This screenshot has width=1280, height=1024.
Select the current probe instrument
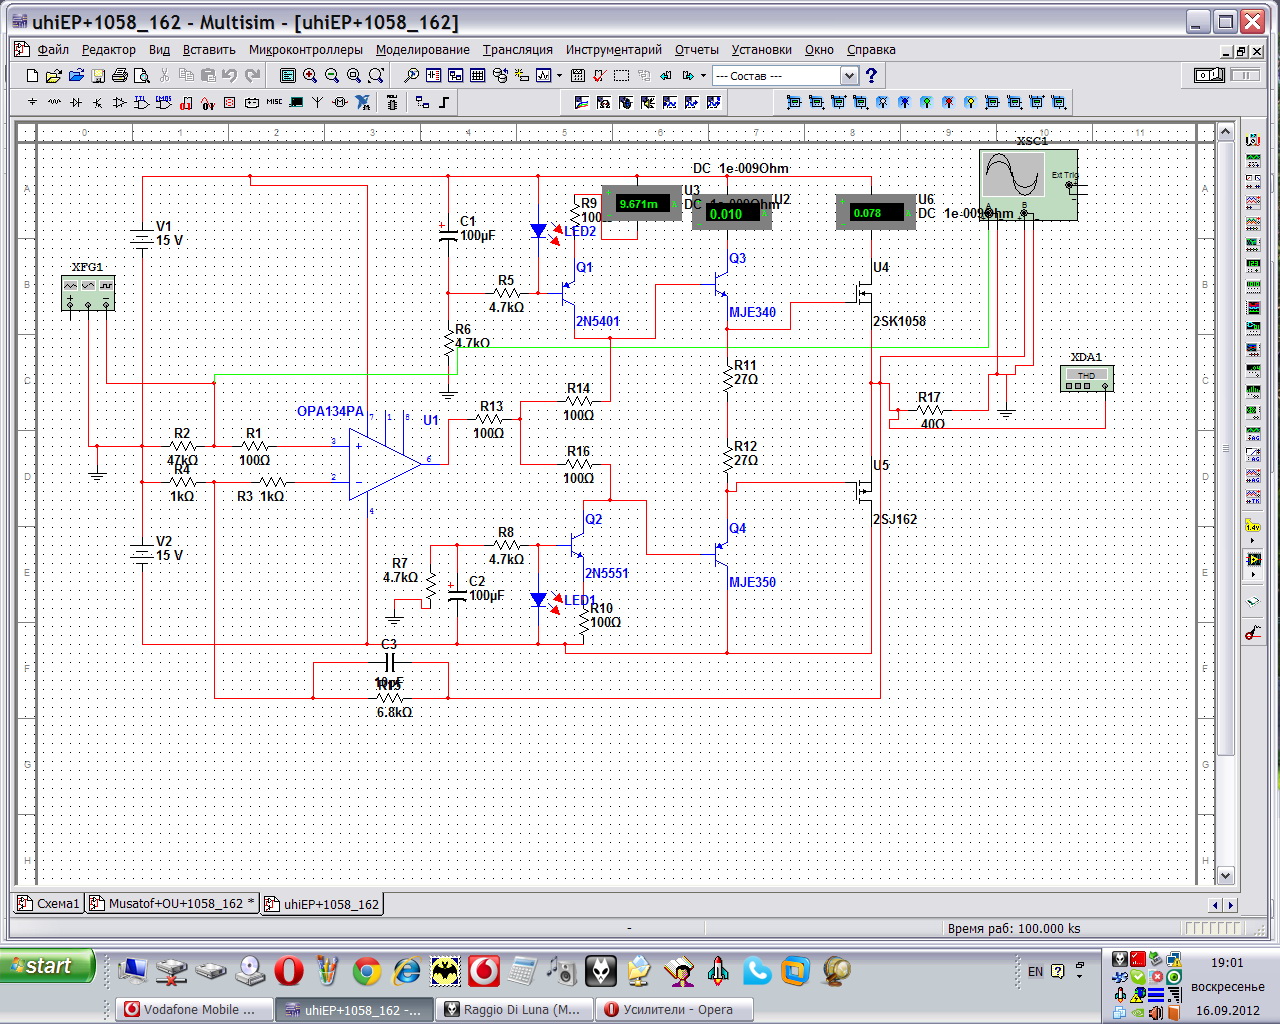coord(1252,632)
